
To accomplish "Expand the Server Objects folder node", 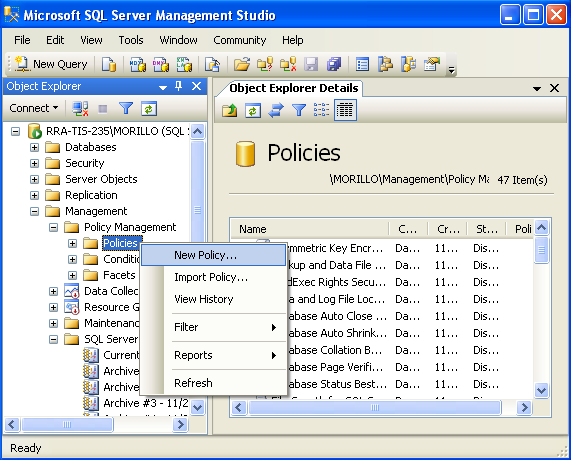I will 34,179.
